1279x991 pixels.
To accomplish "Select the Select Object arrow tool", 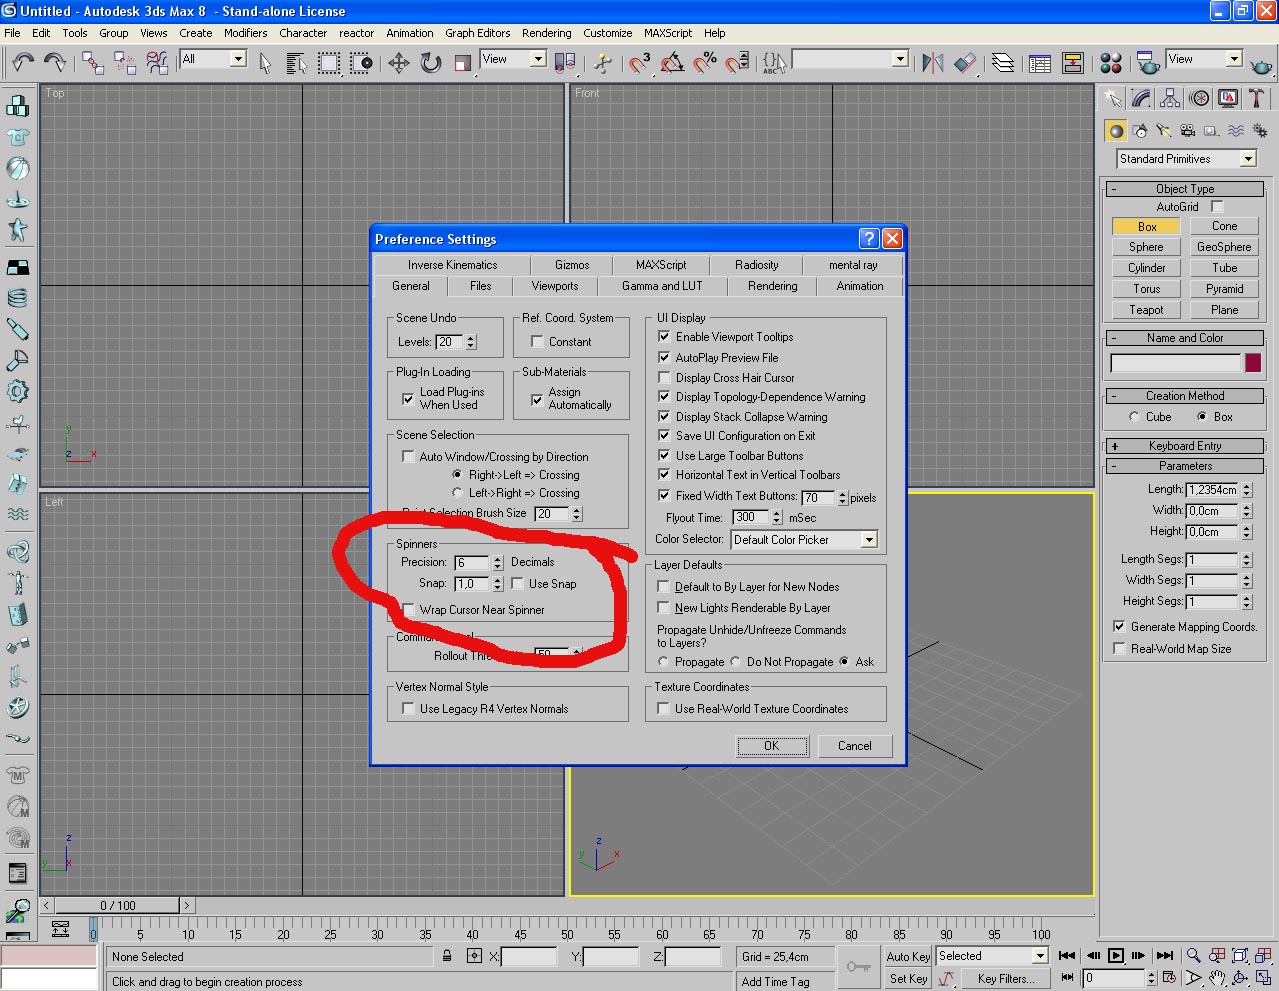I will (265, 63).
